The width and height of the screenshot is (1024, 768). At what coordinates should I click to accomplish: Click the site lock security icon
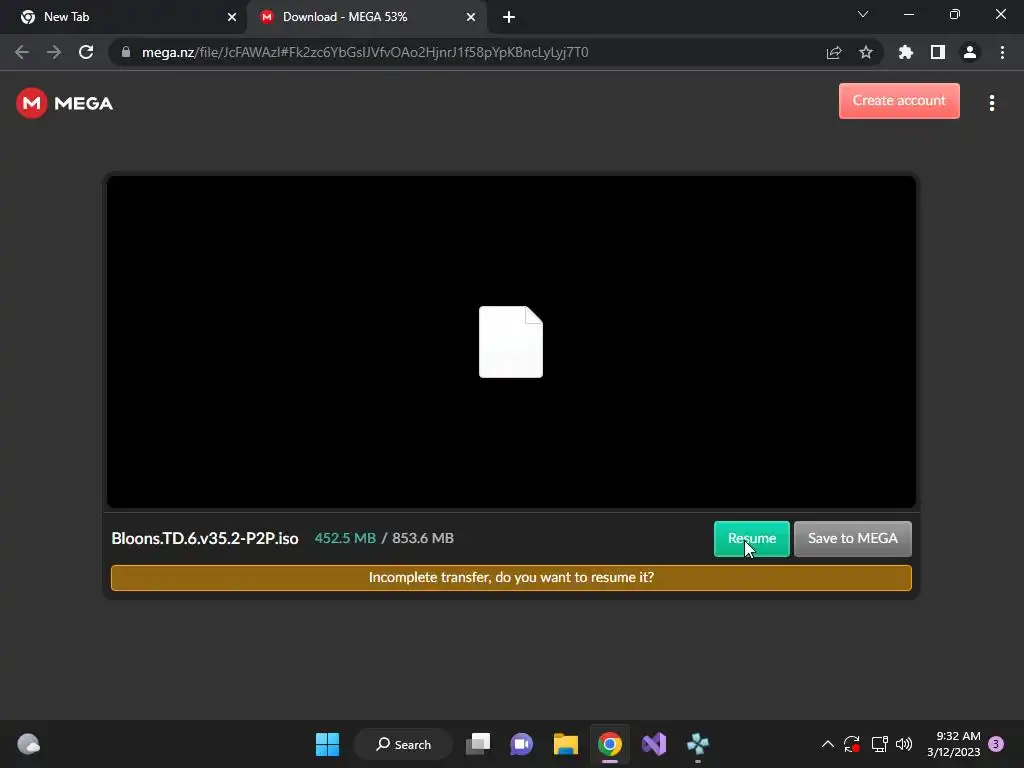coord(126,52)
